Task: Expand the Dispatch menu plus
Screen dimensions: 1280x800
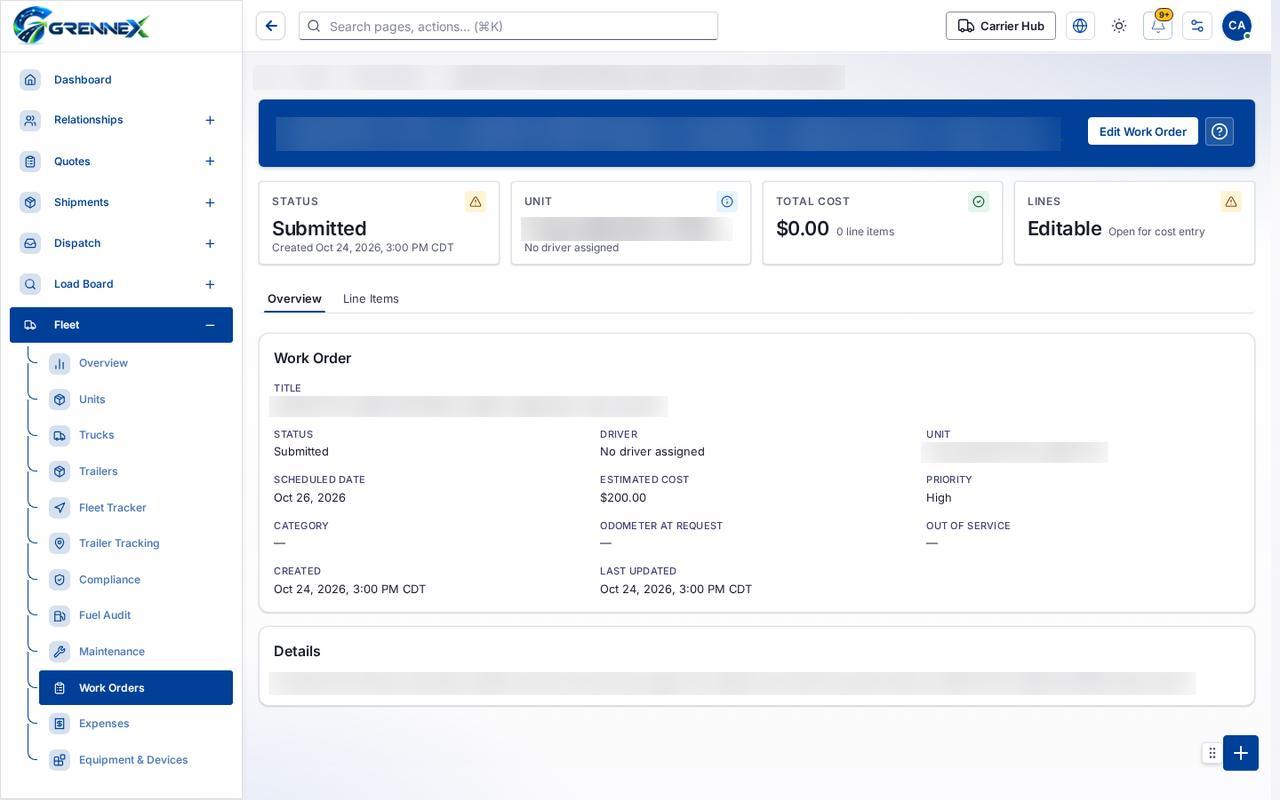Action: pos(210,243)
